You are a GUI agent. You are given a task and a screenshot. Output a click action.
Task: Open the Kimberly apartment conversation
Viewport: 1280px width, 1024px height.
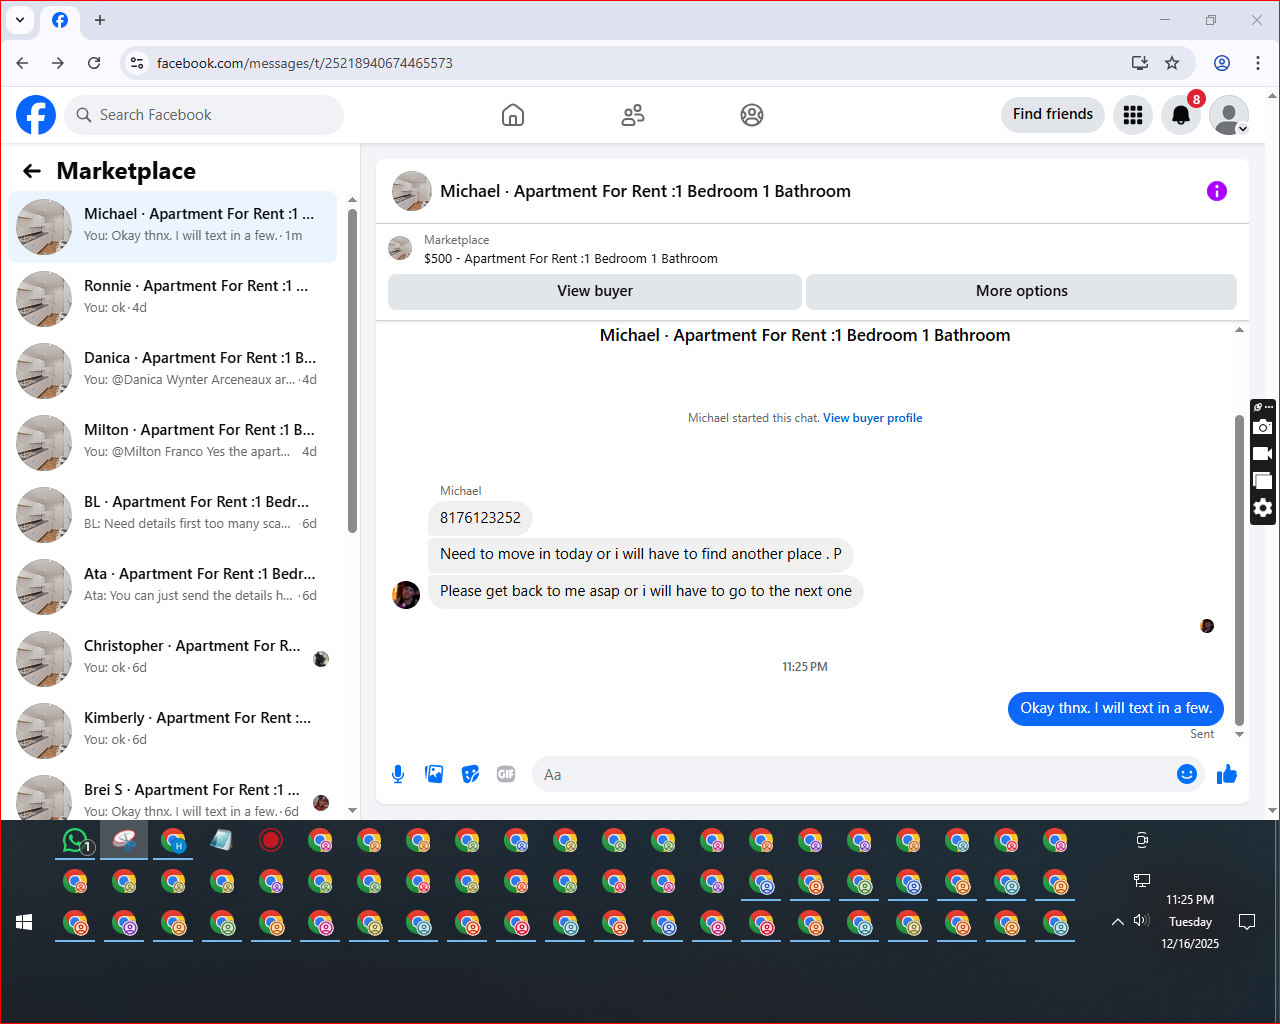(x=172, y=730)
